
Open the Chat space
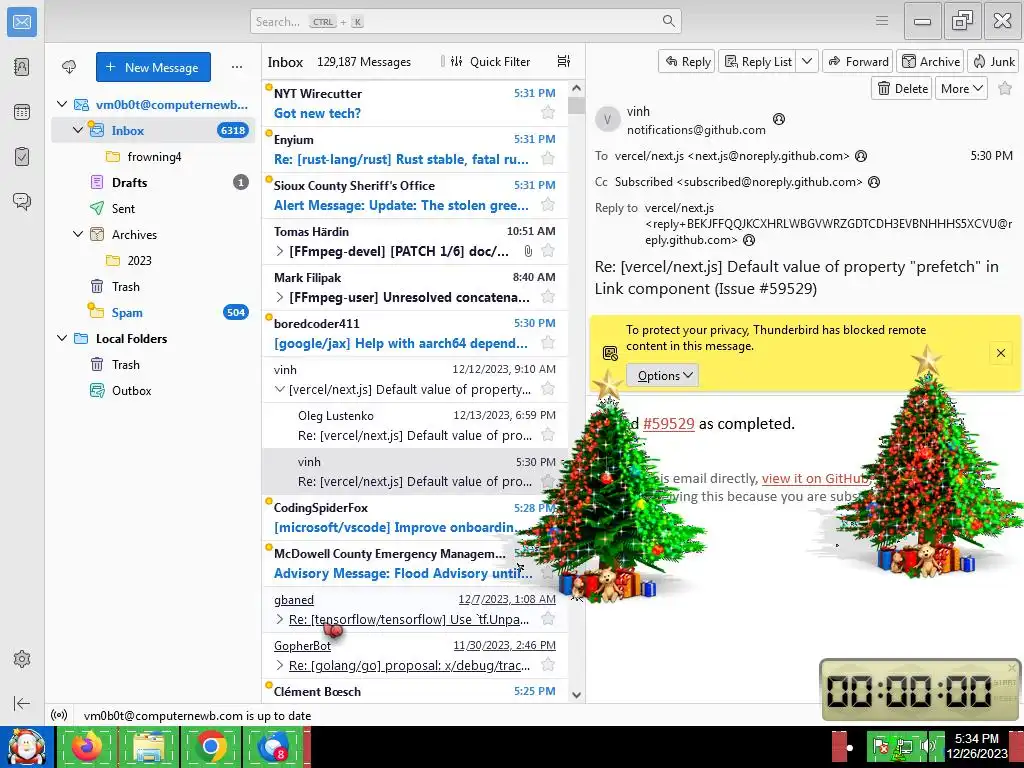[22, 201]
